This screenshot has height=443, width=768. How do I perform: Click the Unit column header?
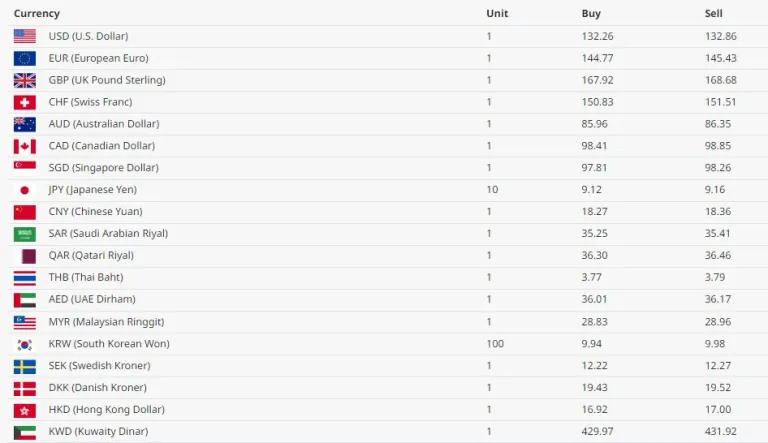(497, 14)
